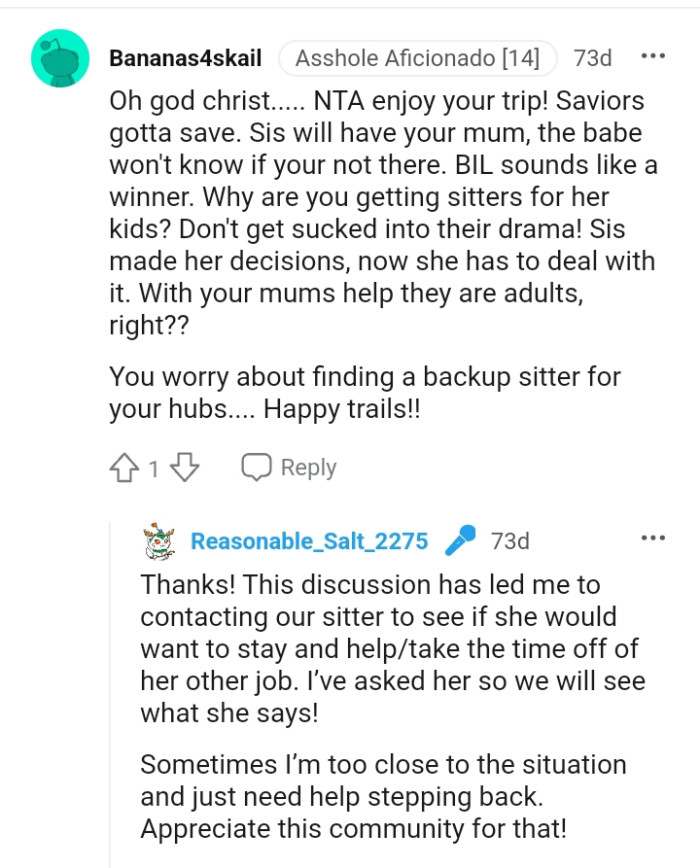Open Bananas4skail's profile avatar
The height and width of the screenshot is (868, 700).
point(57,57)
